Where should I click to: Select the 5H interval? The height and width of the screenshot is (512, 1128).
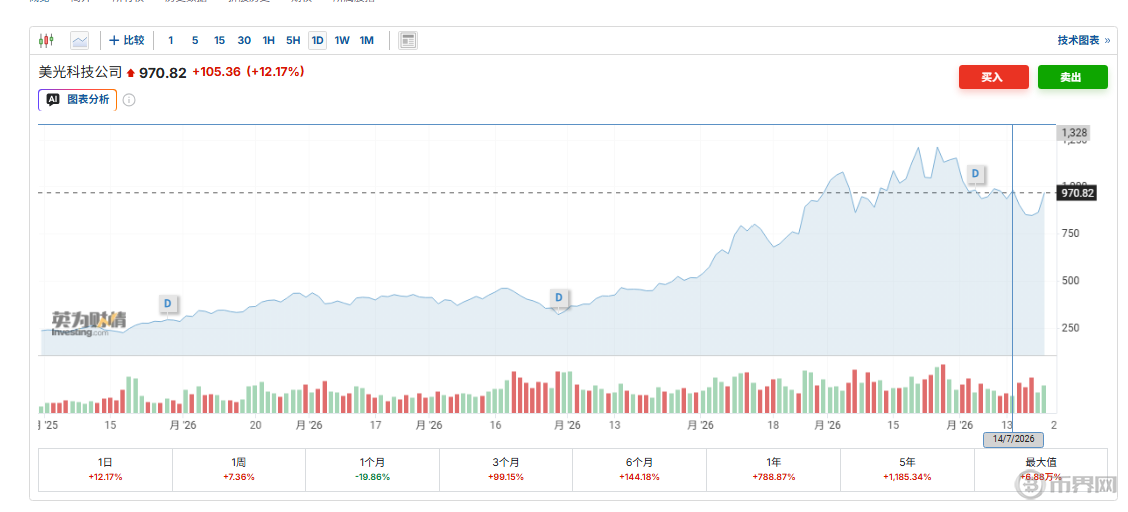tap(293, 40)
